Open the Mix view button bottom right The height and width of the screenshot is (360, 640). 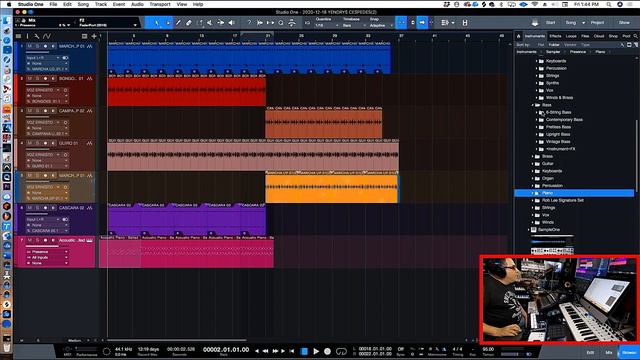(x=609, y=353)
